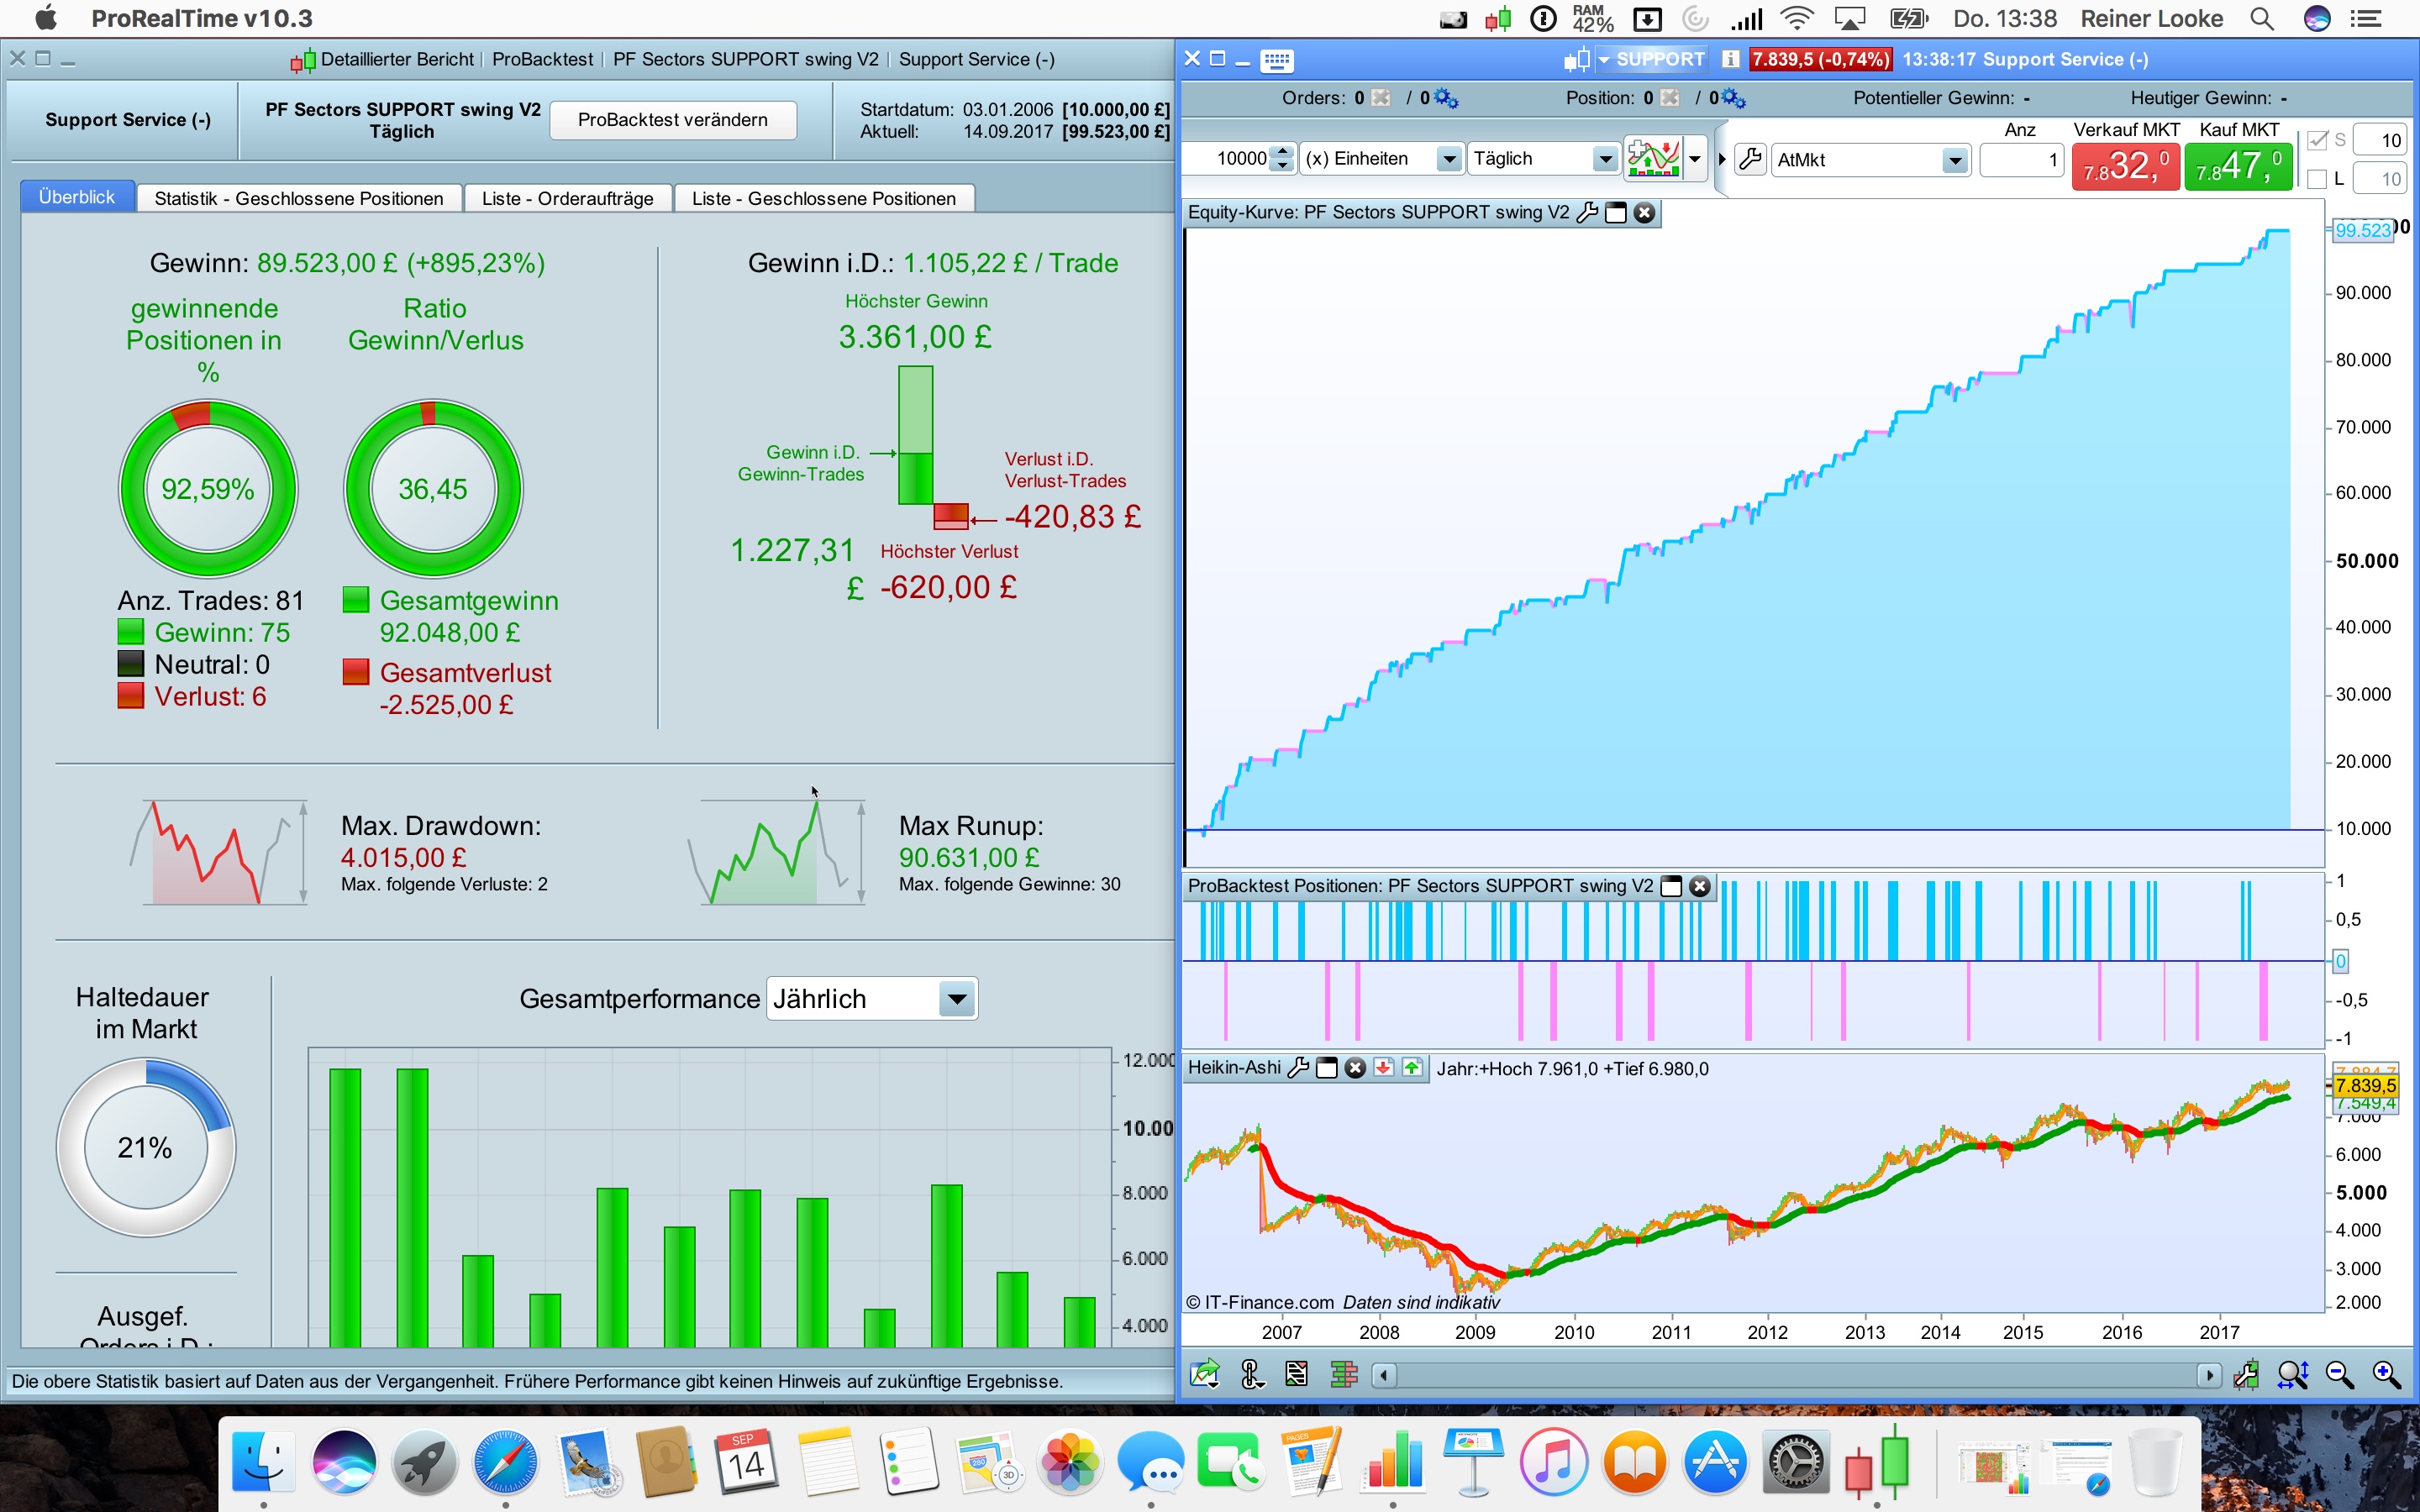Enable the L limit checkbox
Image resolution: width=2420 pixels, height=1512 pixels.
click(2317, 180)
